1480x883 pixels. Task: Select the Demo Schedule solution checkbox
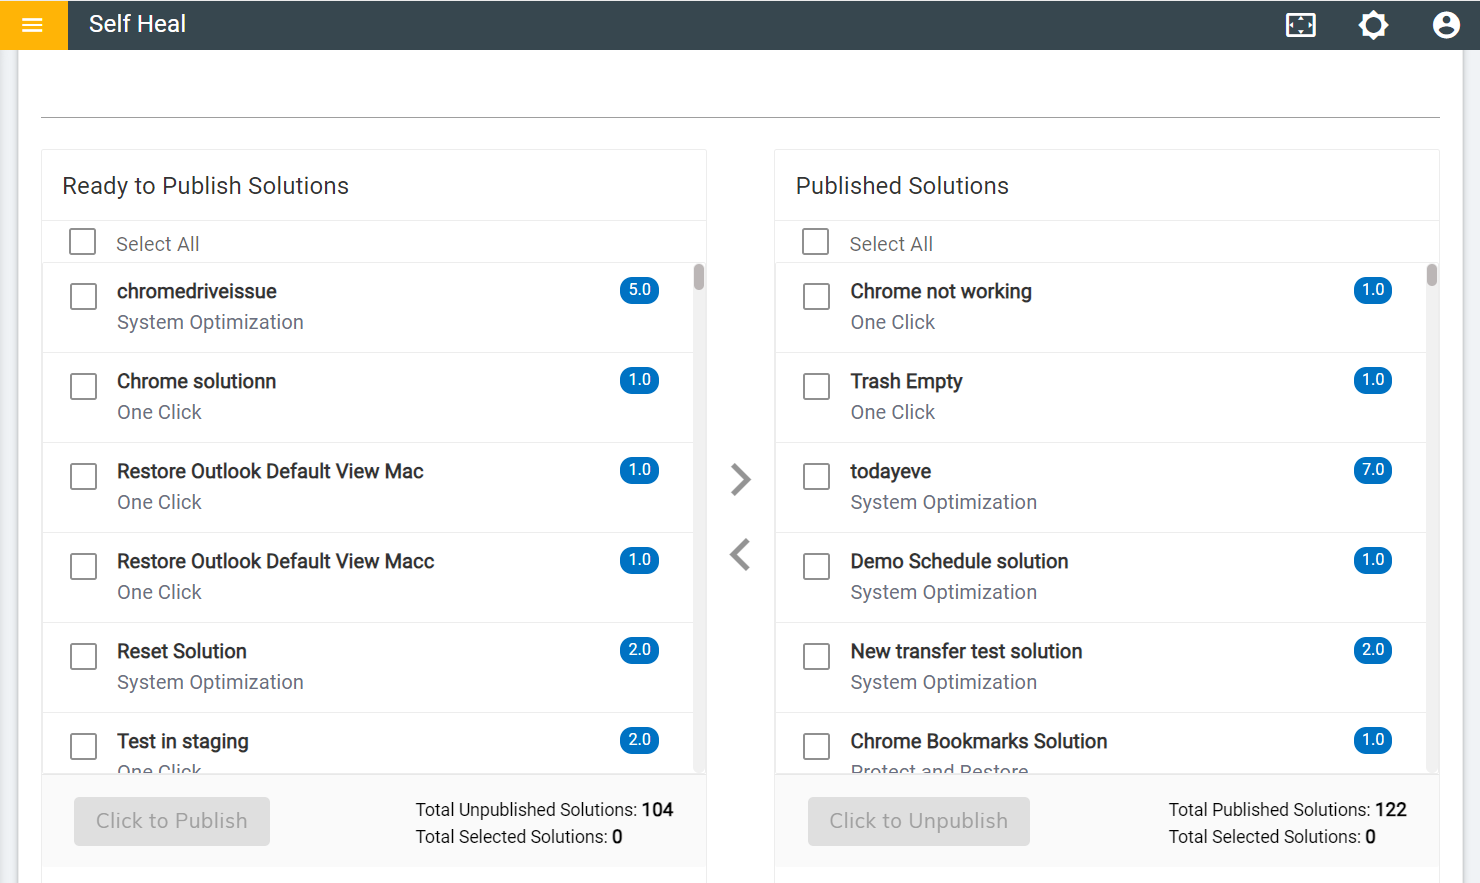point(817,567)
